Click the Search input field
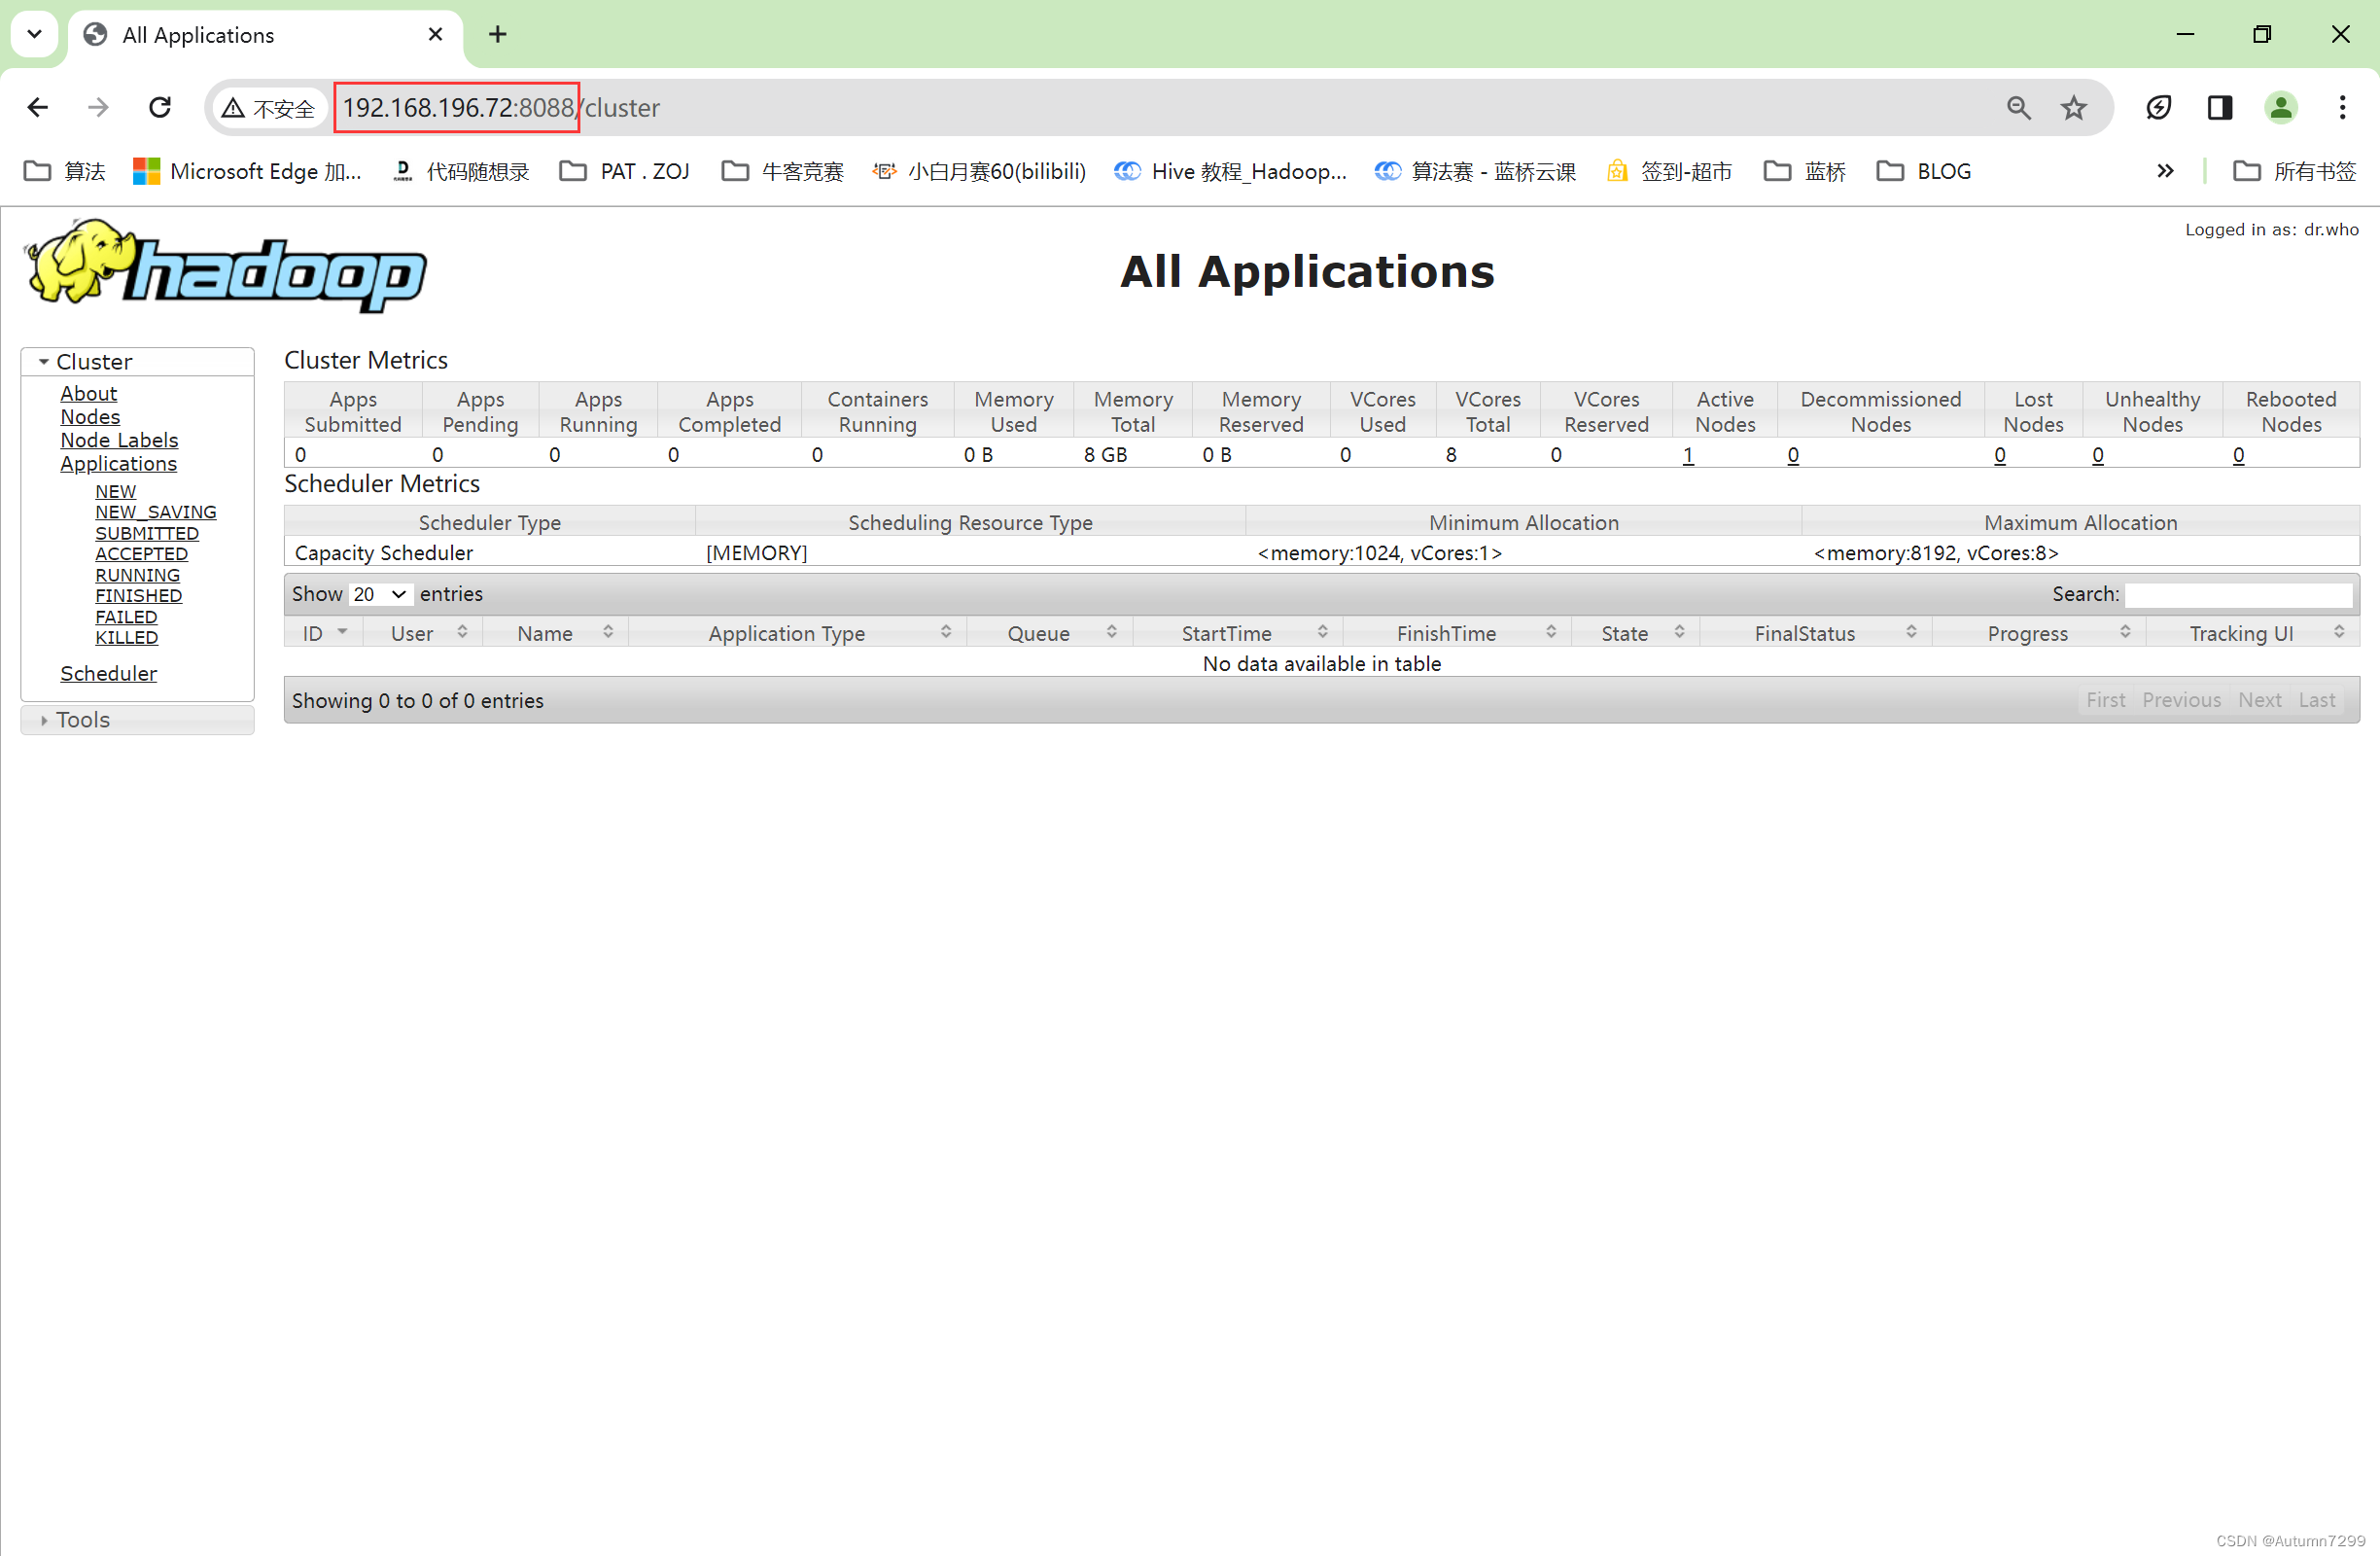 point(2237,594)
